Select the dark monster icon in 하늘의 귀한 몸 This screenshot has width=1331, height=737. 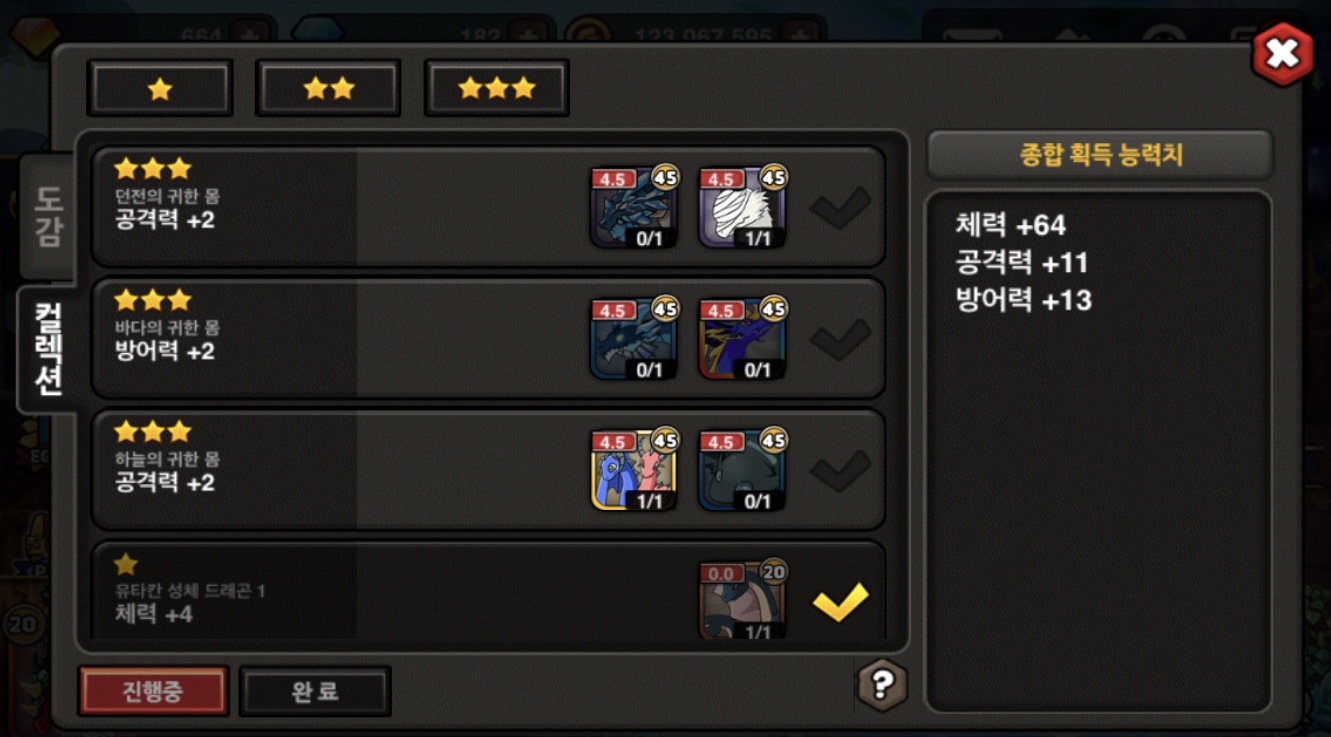(x=742, y=471)
